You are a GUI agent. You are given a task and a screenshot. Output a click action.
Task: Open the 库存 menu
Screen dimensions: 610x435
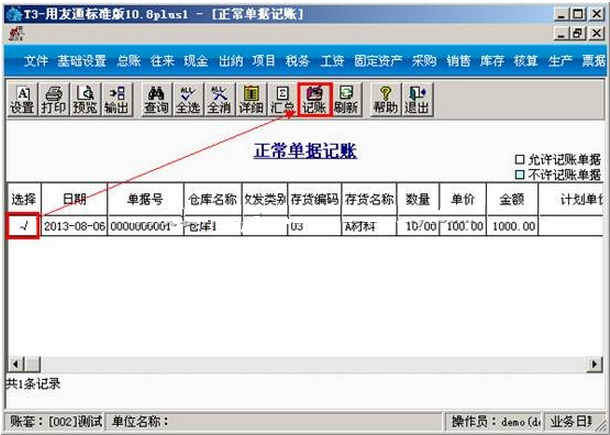492,61
